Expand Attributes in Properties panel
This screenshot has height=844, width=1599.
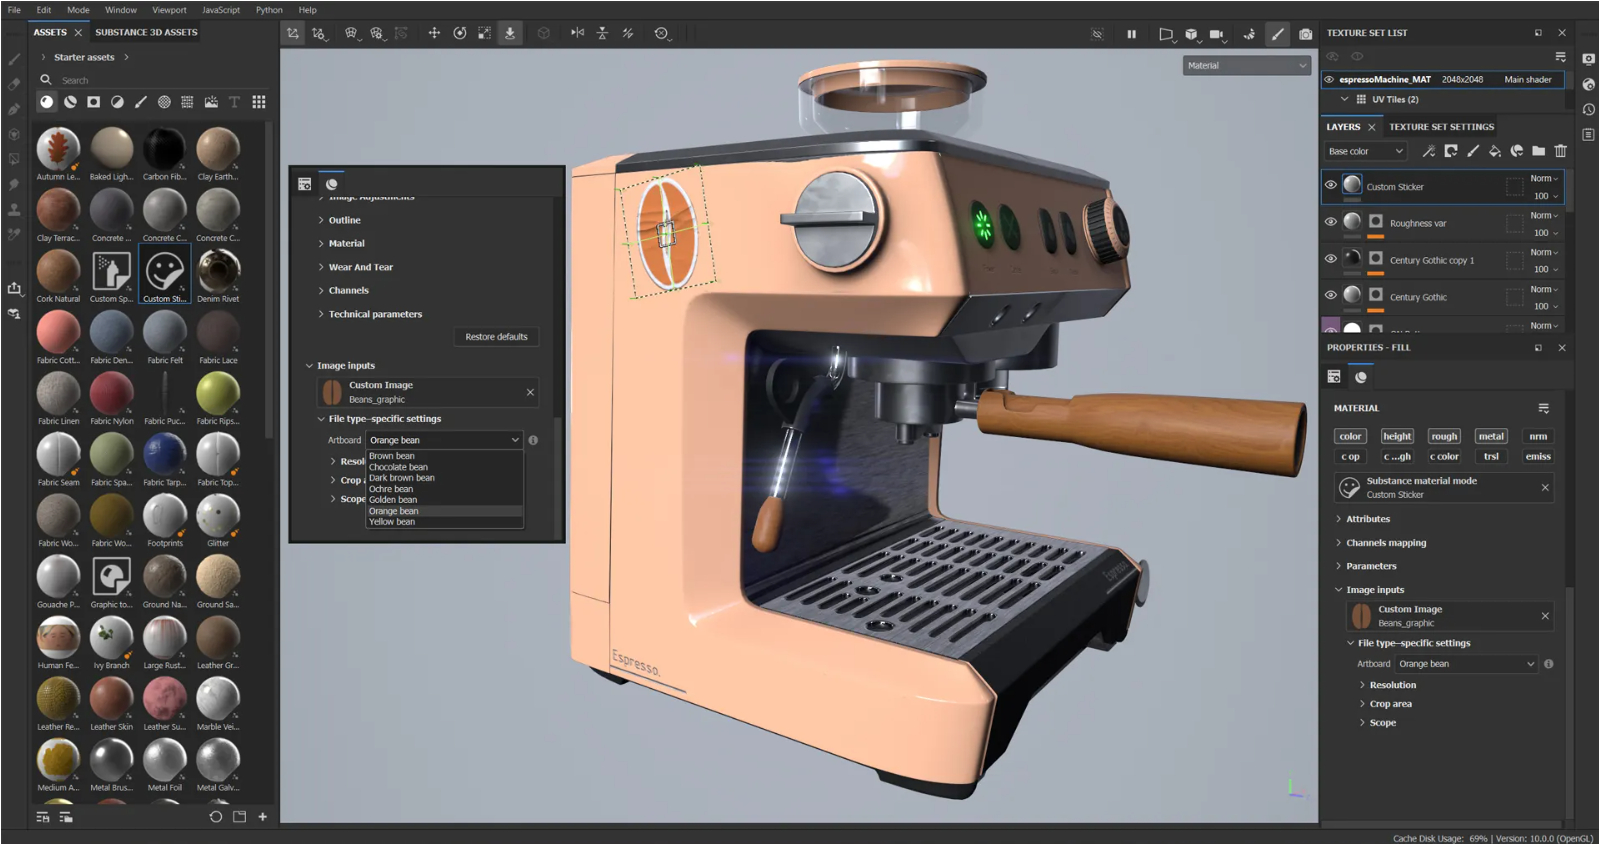coord(1367,519)
